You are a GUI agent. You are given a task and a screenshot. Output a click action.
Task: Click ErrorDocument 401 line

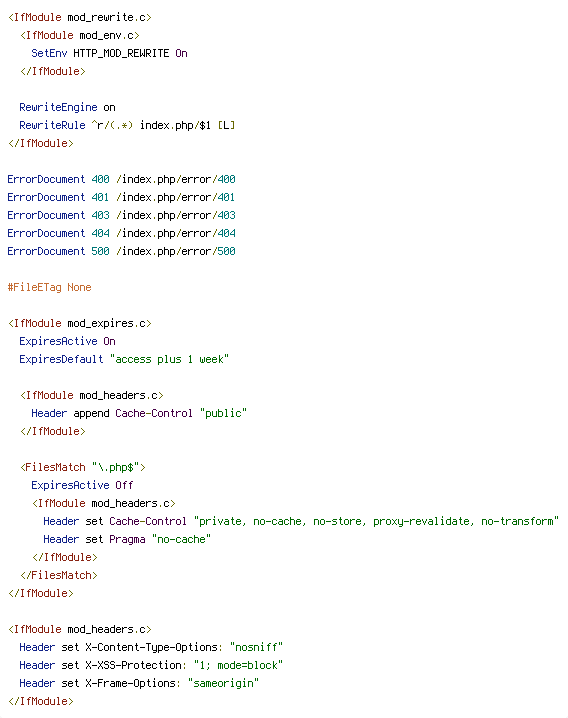121,197
